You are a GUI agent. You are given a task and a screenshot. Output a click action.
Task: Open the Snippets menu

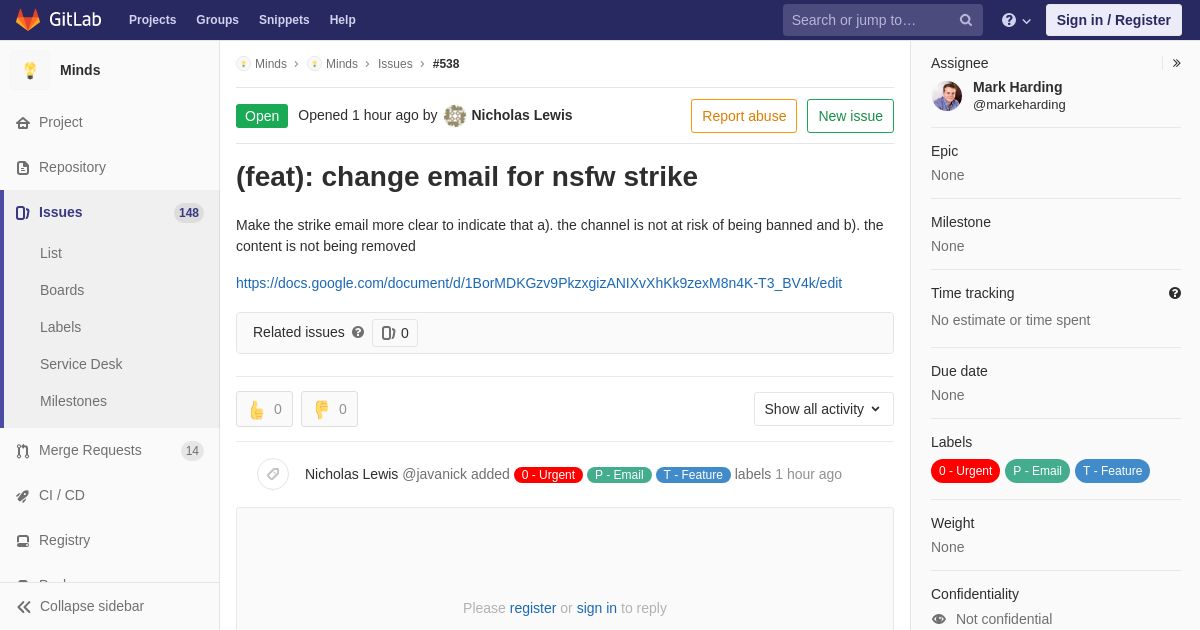coord(284,20)
